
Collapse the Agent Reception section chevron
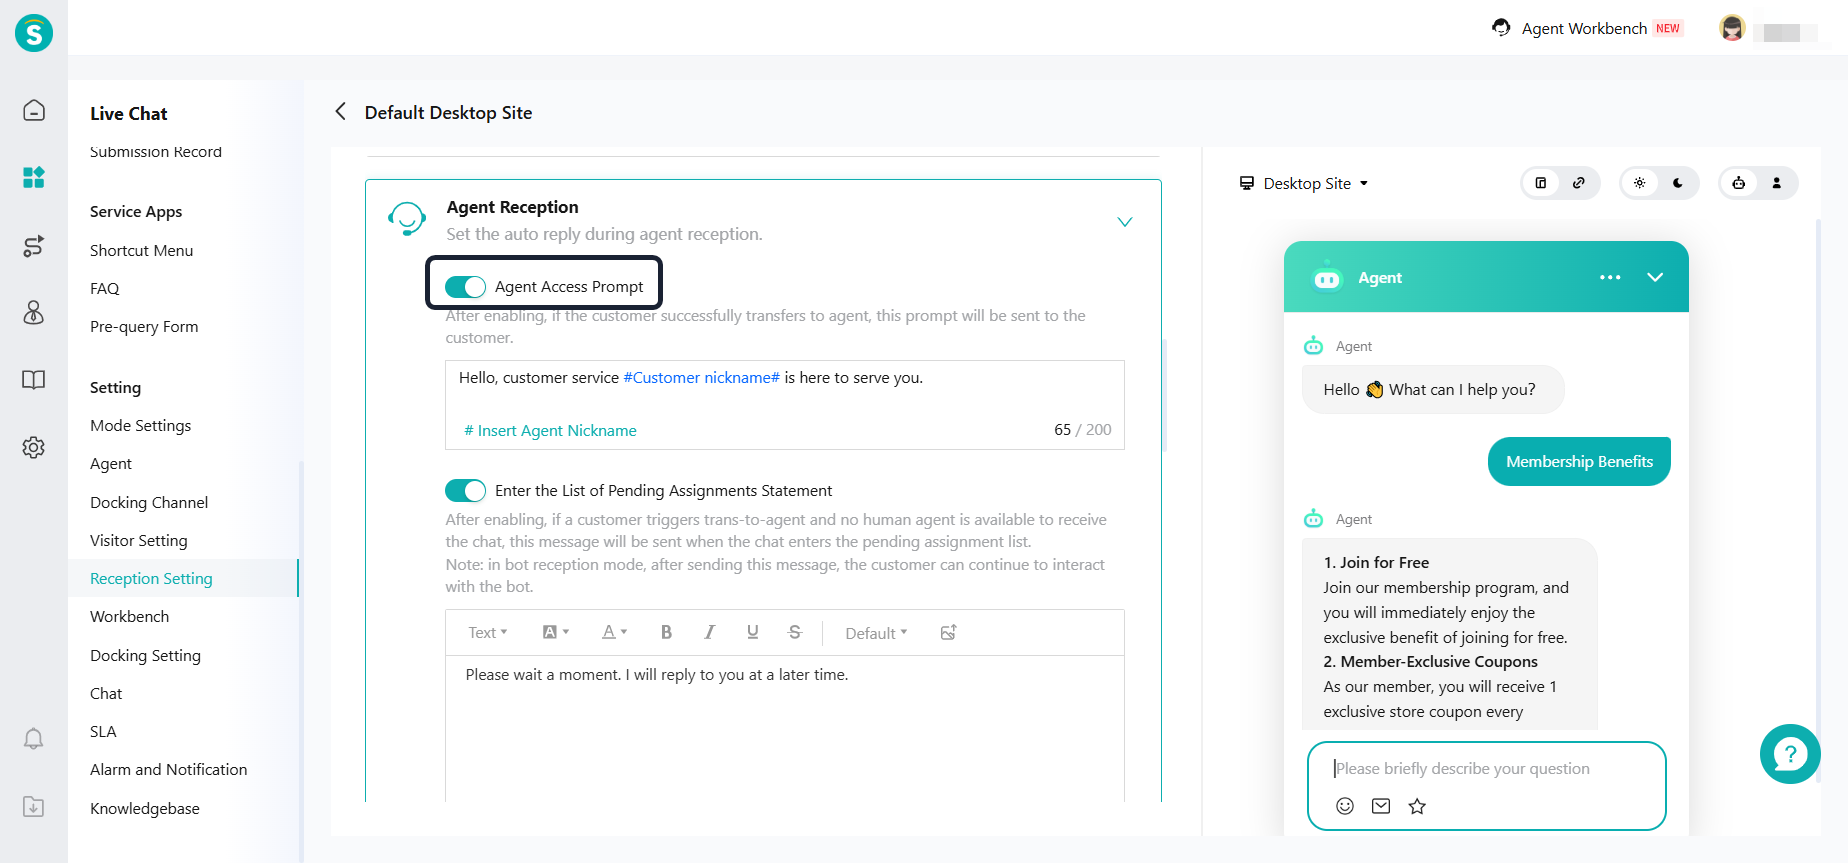(x=1125, y=222)
